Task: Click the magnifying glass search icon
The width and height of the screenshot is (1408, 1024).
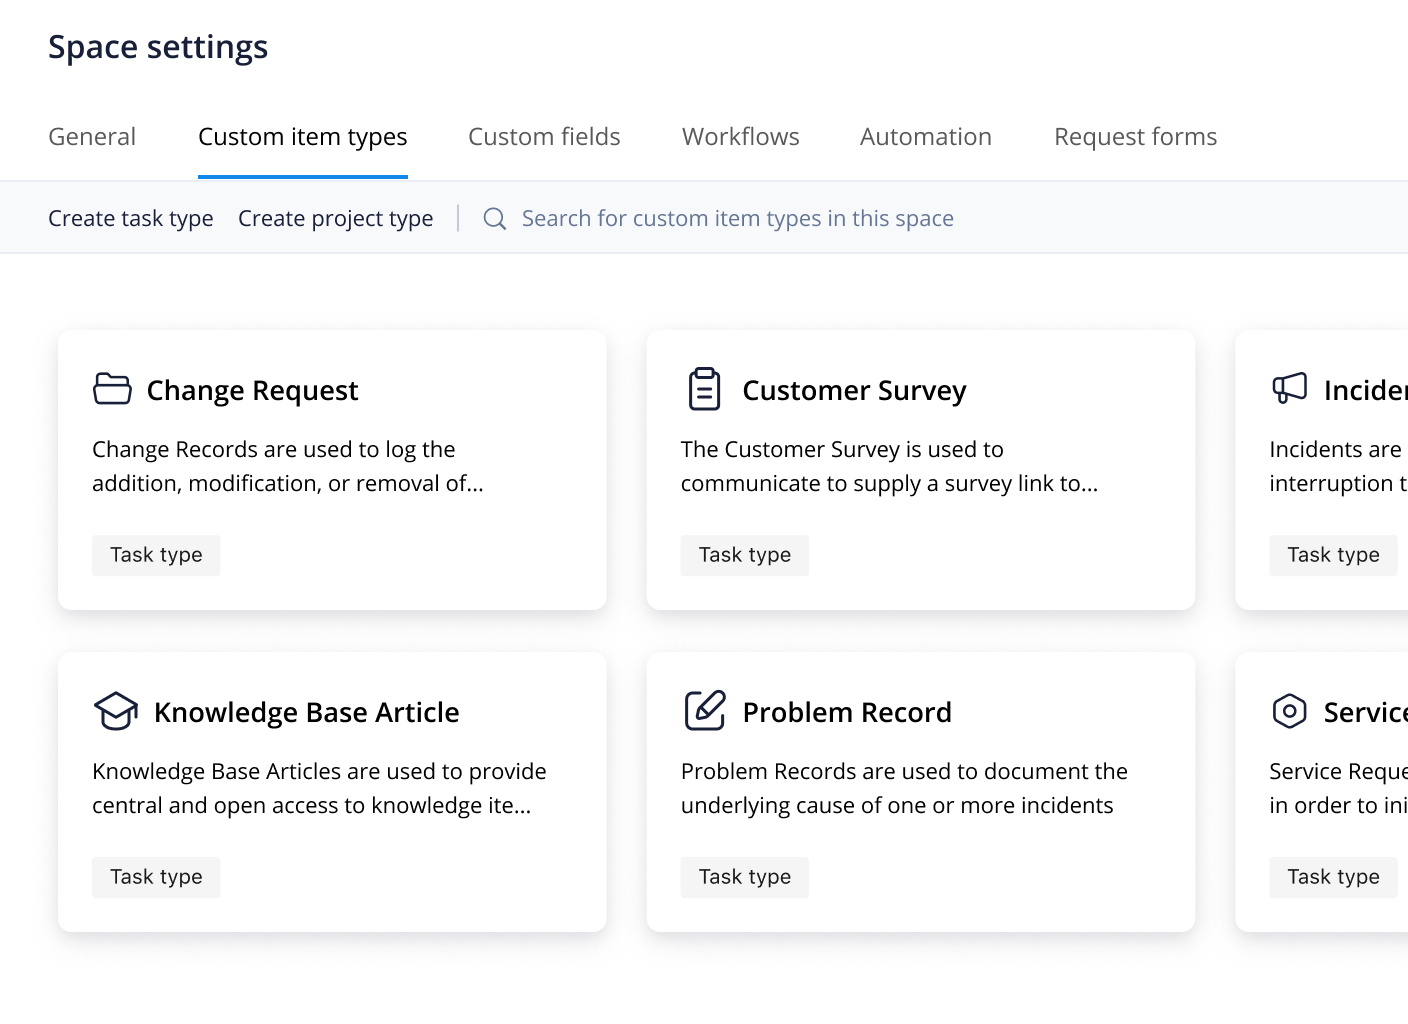Action: [x=495, y=218]
